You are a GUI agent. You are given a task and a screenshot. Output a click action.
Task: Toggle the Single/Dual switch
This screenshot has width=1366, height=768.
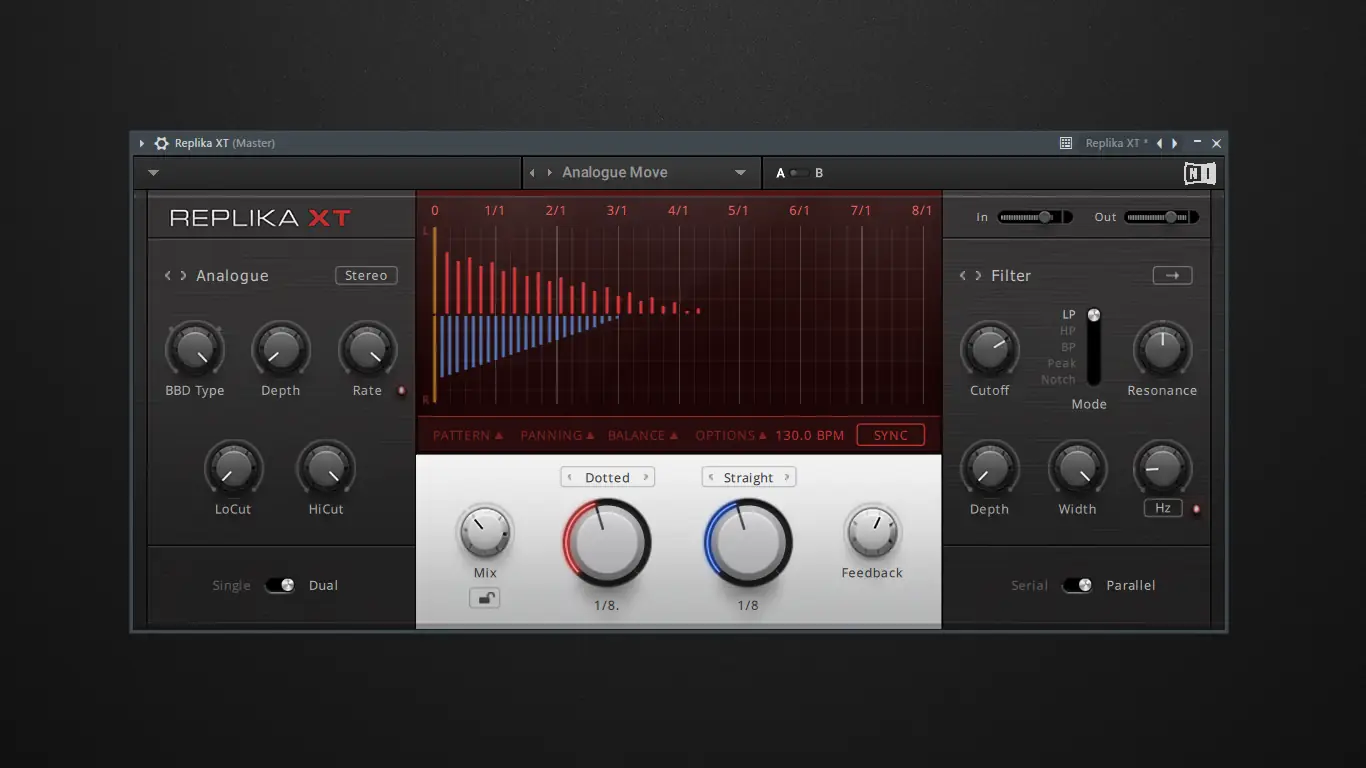pos(280,585)
